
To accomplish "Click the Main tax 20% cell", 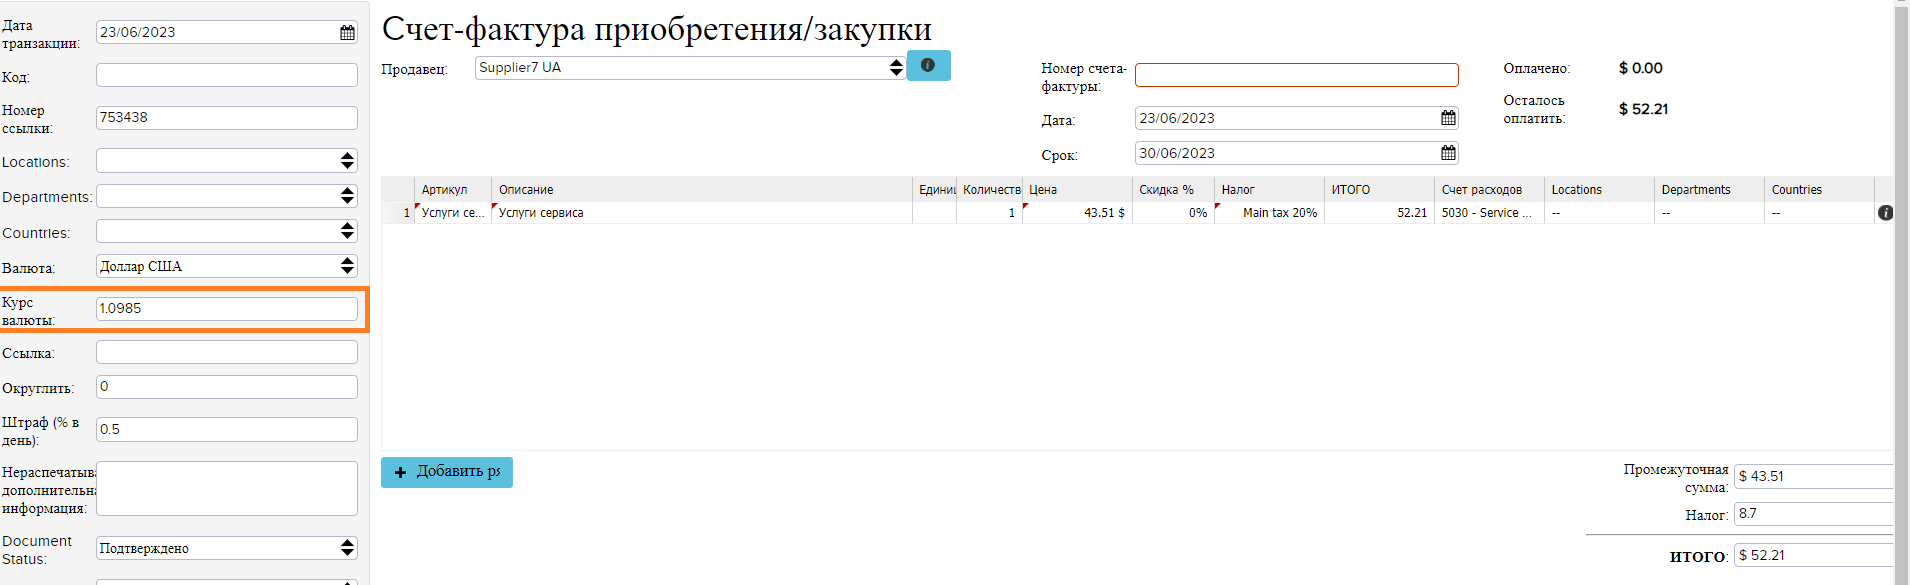I will [1270, 213].
